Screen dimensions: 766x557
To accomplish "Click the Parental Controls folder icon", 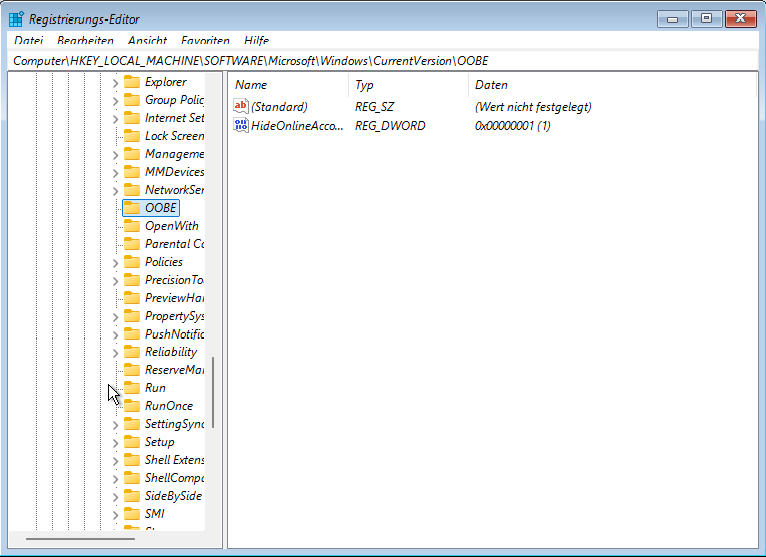I will coord(132,244).
